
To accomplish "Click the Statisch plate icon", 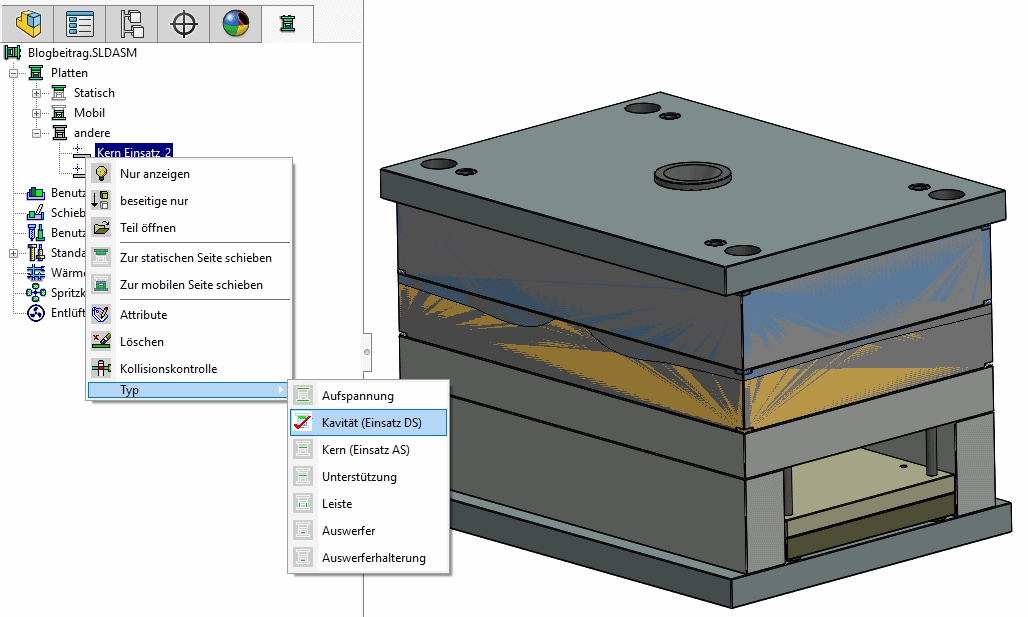I will (x=59, y=93).
